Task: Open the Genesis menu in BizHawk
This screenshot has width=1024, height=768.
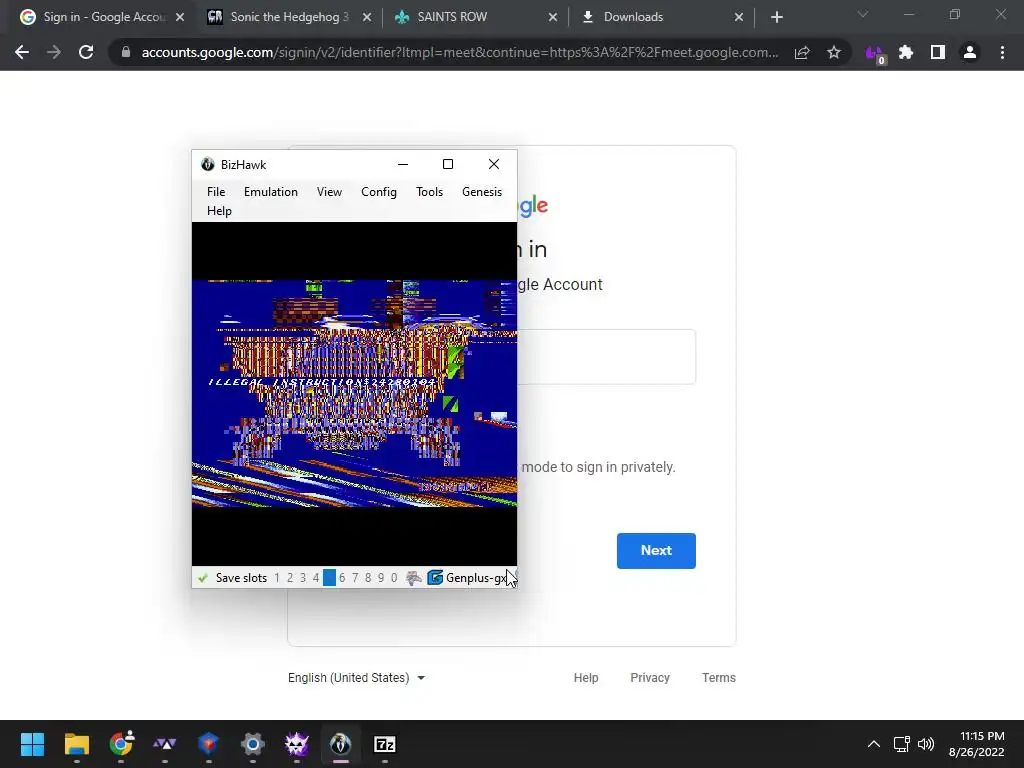Action: coord(482,191)
